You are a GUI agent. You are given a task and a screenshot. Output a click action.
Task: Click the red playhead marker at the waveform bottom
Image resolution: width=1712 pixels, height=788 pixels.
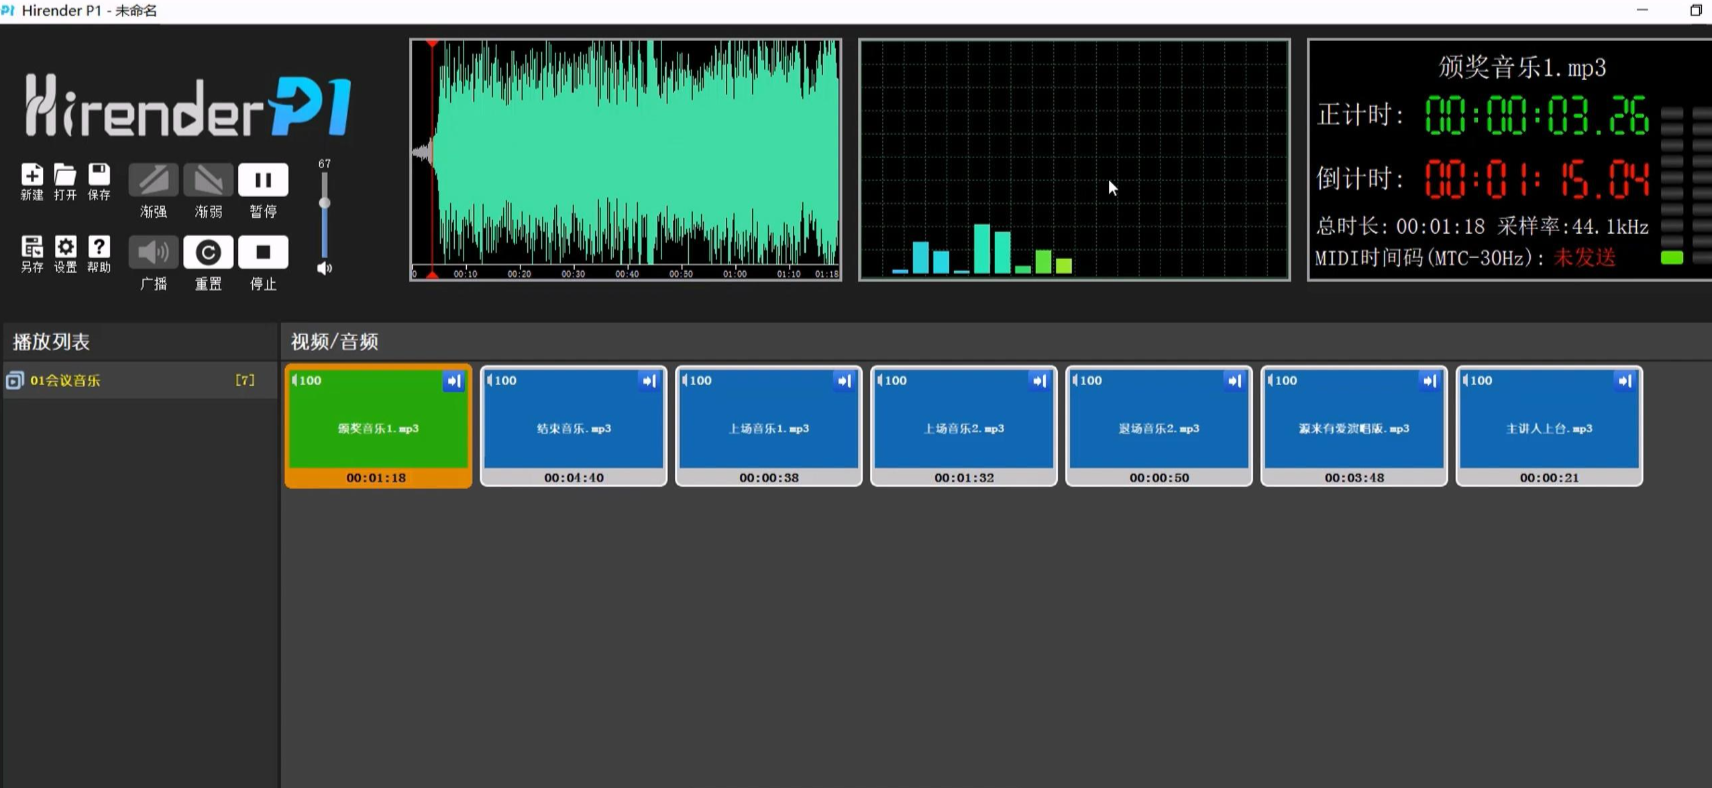[x=432, y=274]
